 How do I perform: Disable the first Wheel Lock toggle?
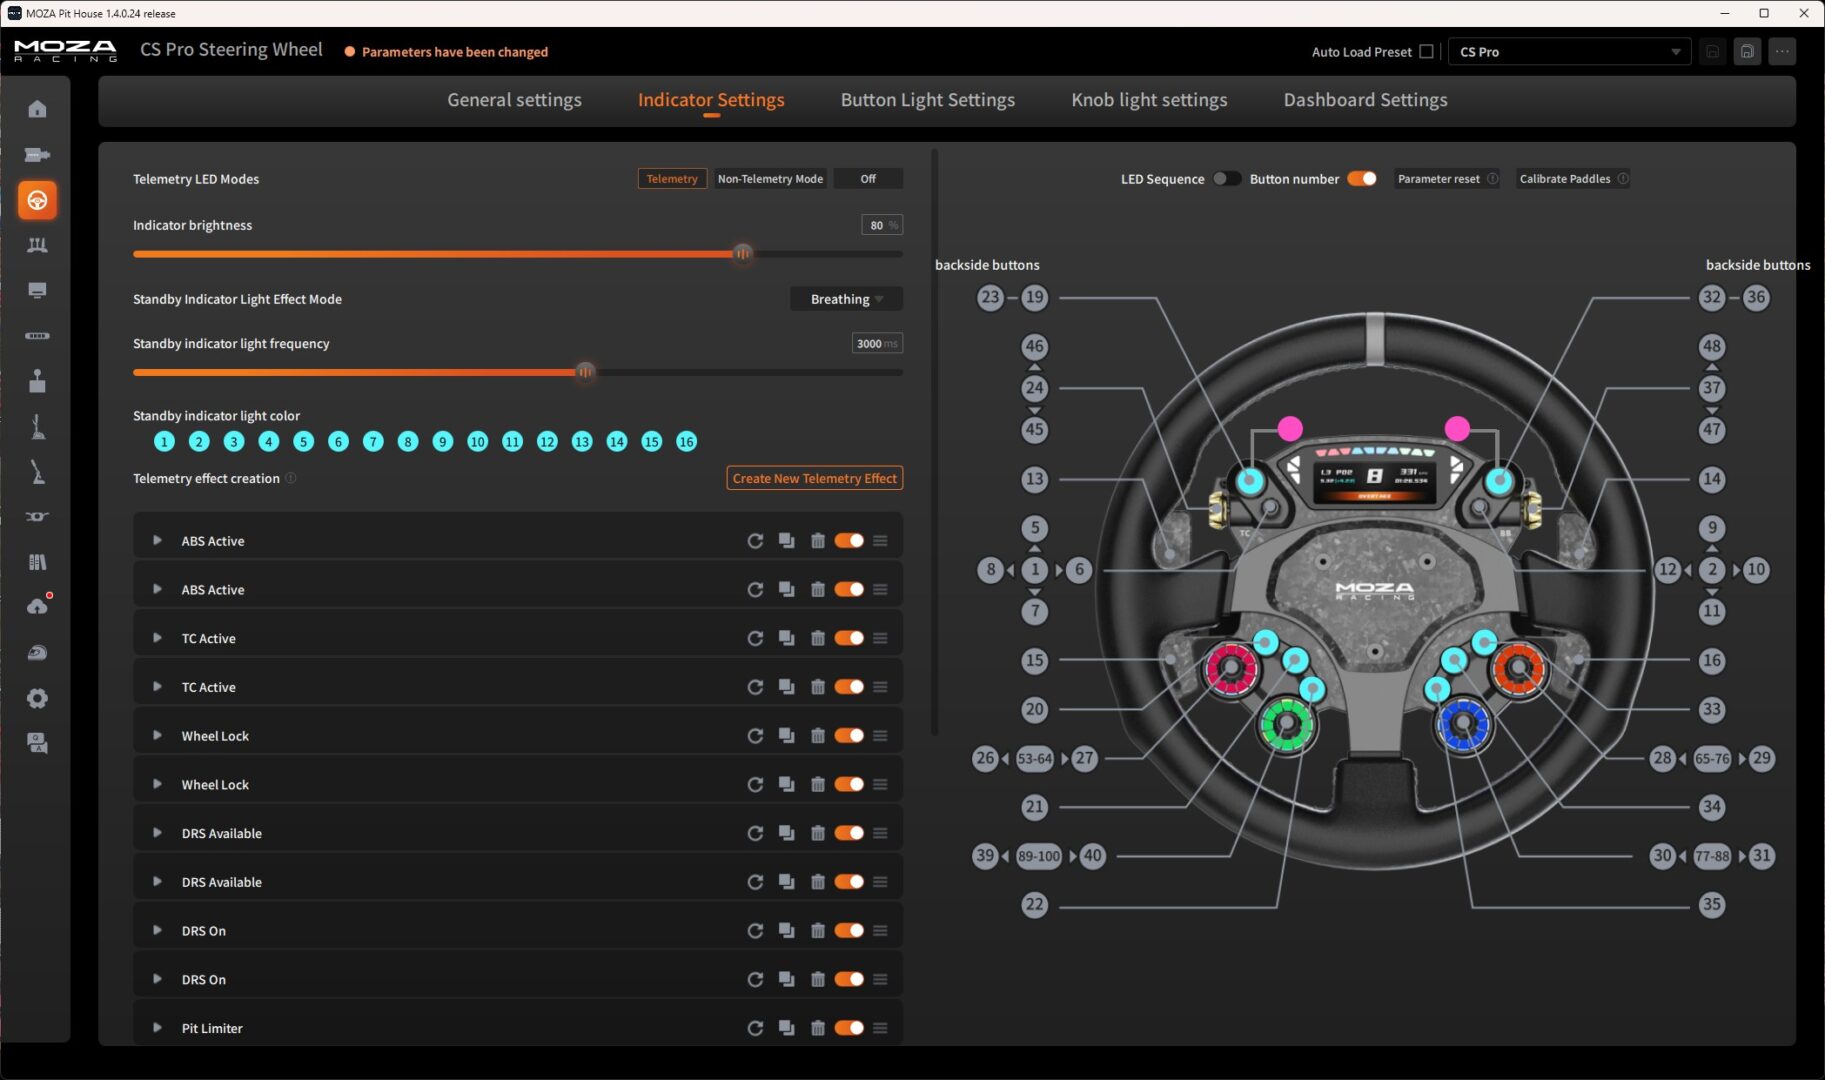[x=850, y=736]
